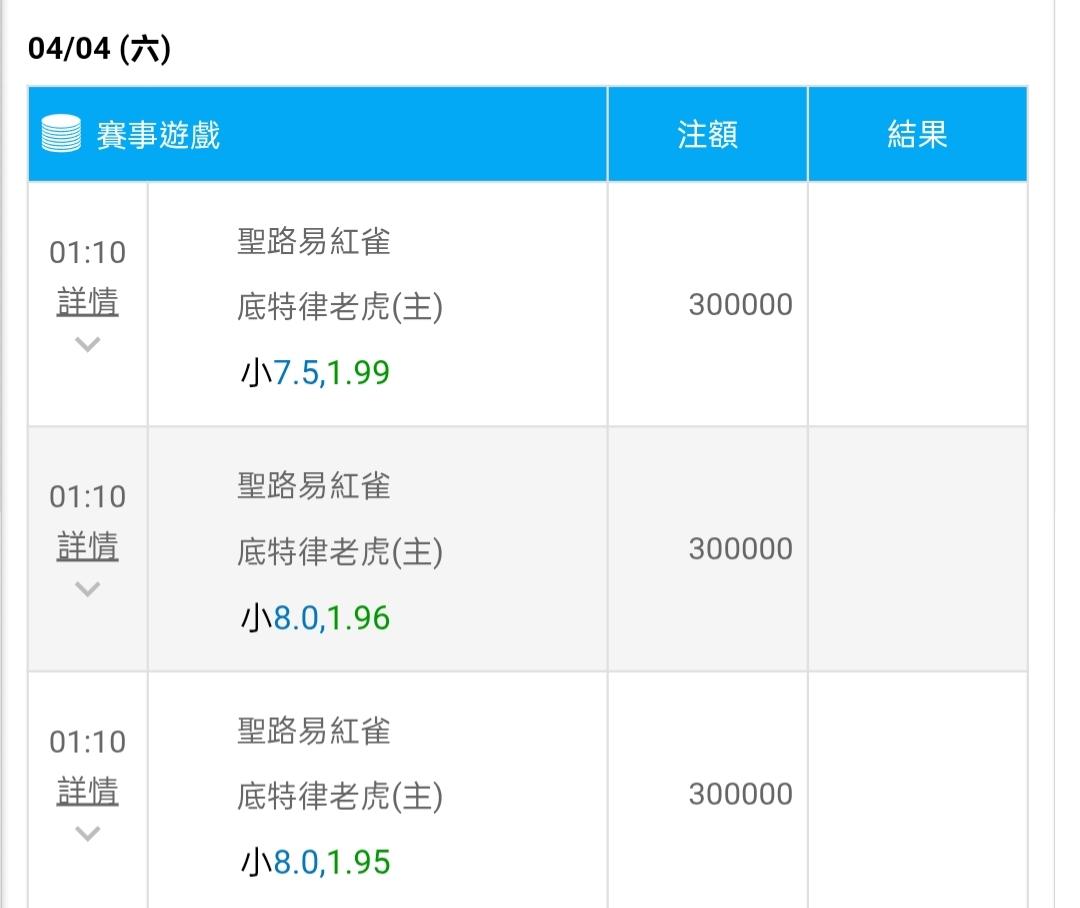Click 300000 amount beside the 1.95 bet
Viewport: 1080px width, 908px height.
point(740,794)
